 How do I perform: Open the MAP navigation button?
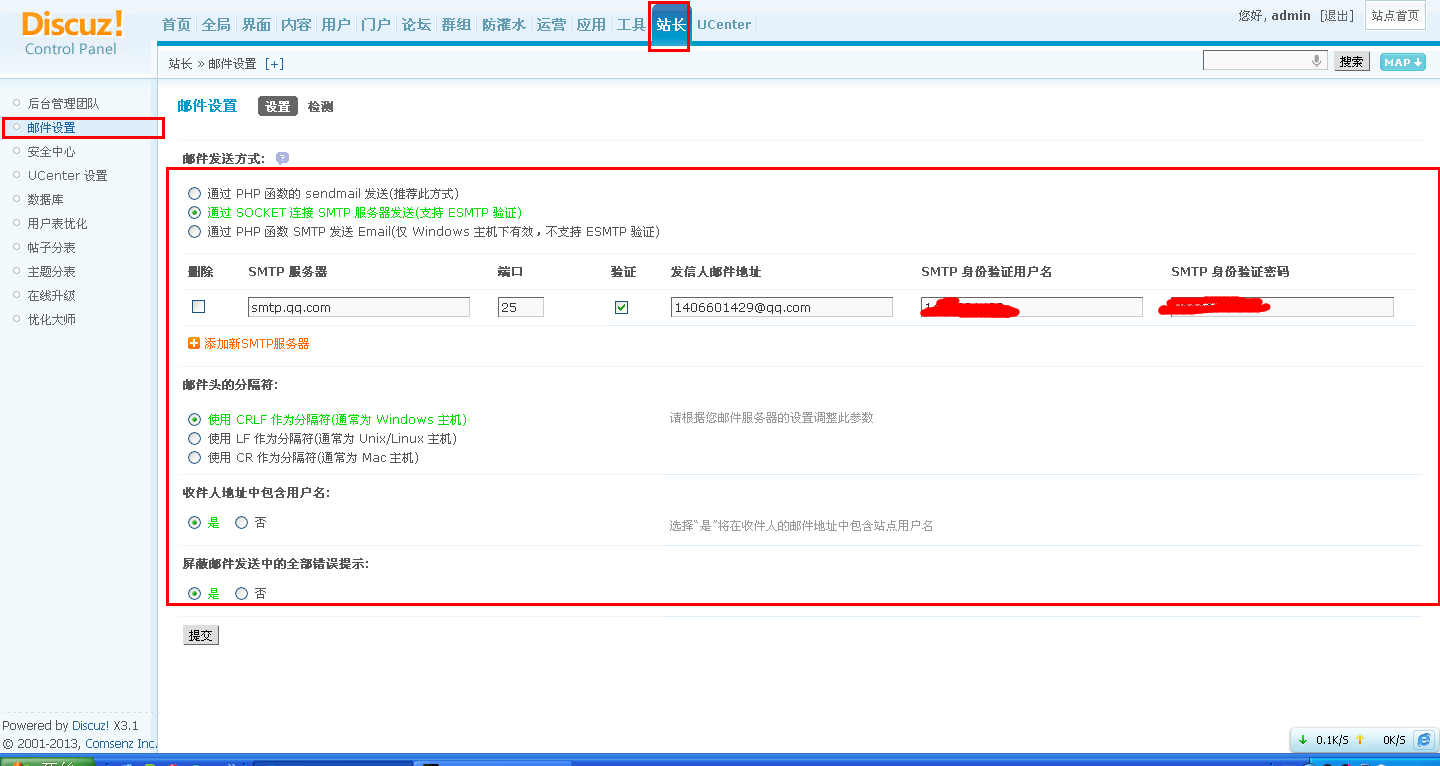point(1402,62)
